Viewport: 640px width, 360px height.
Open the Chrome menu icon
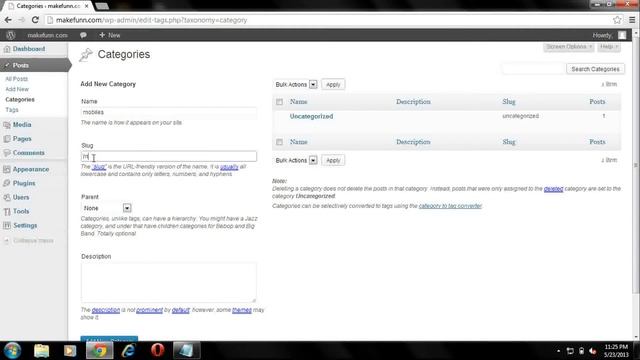[632, 20]
